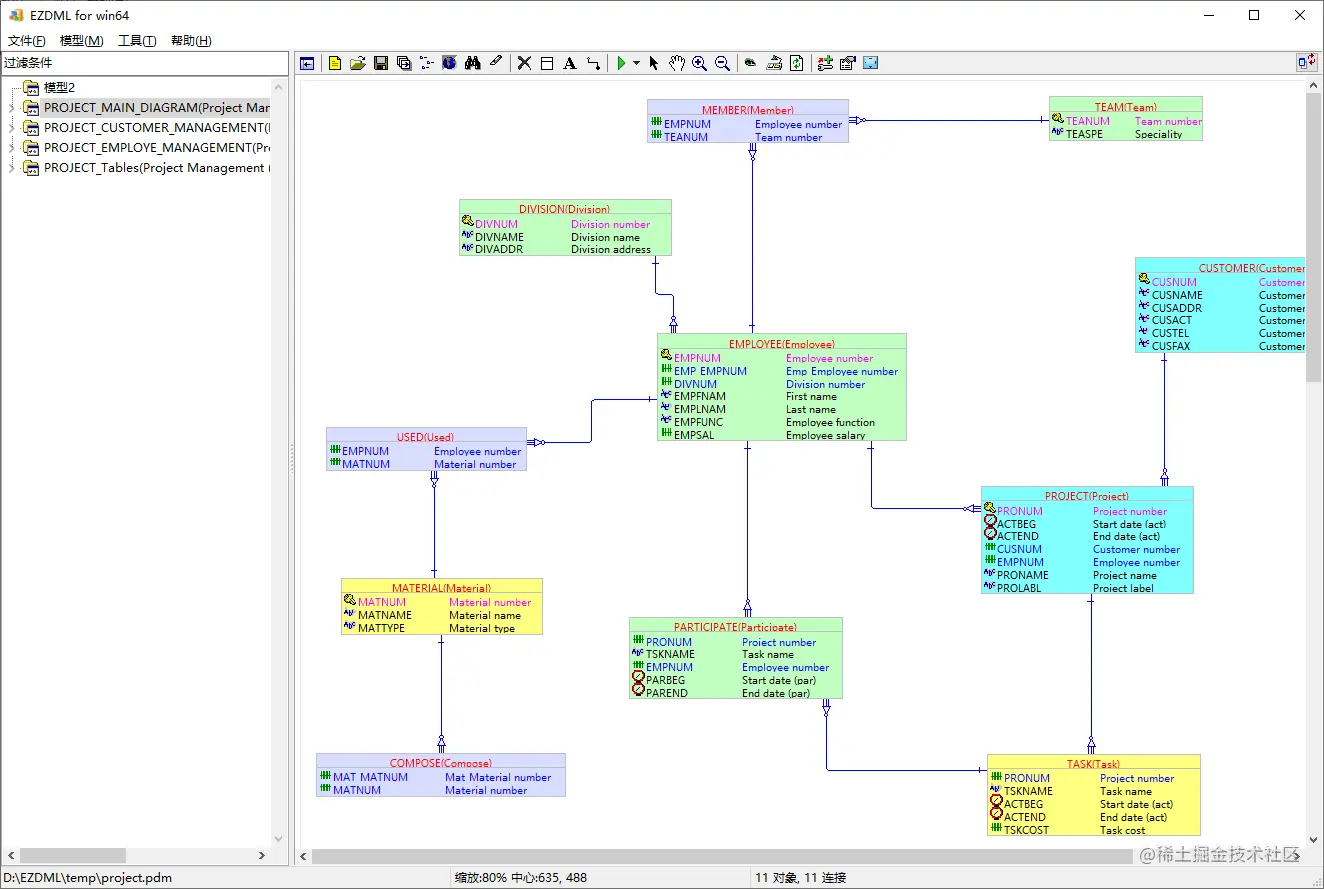Click the zoom in magnifier icon

[700, 63]
